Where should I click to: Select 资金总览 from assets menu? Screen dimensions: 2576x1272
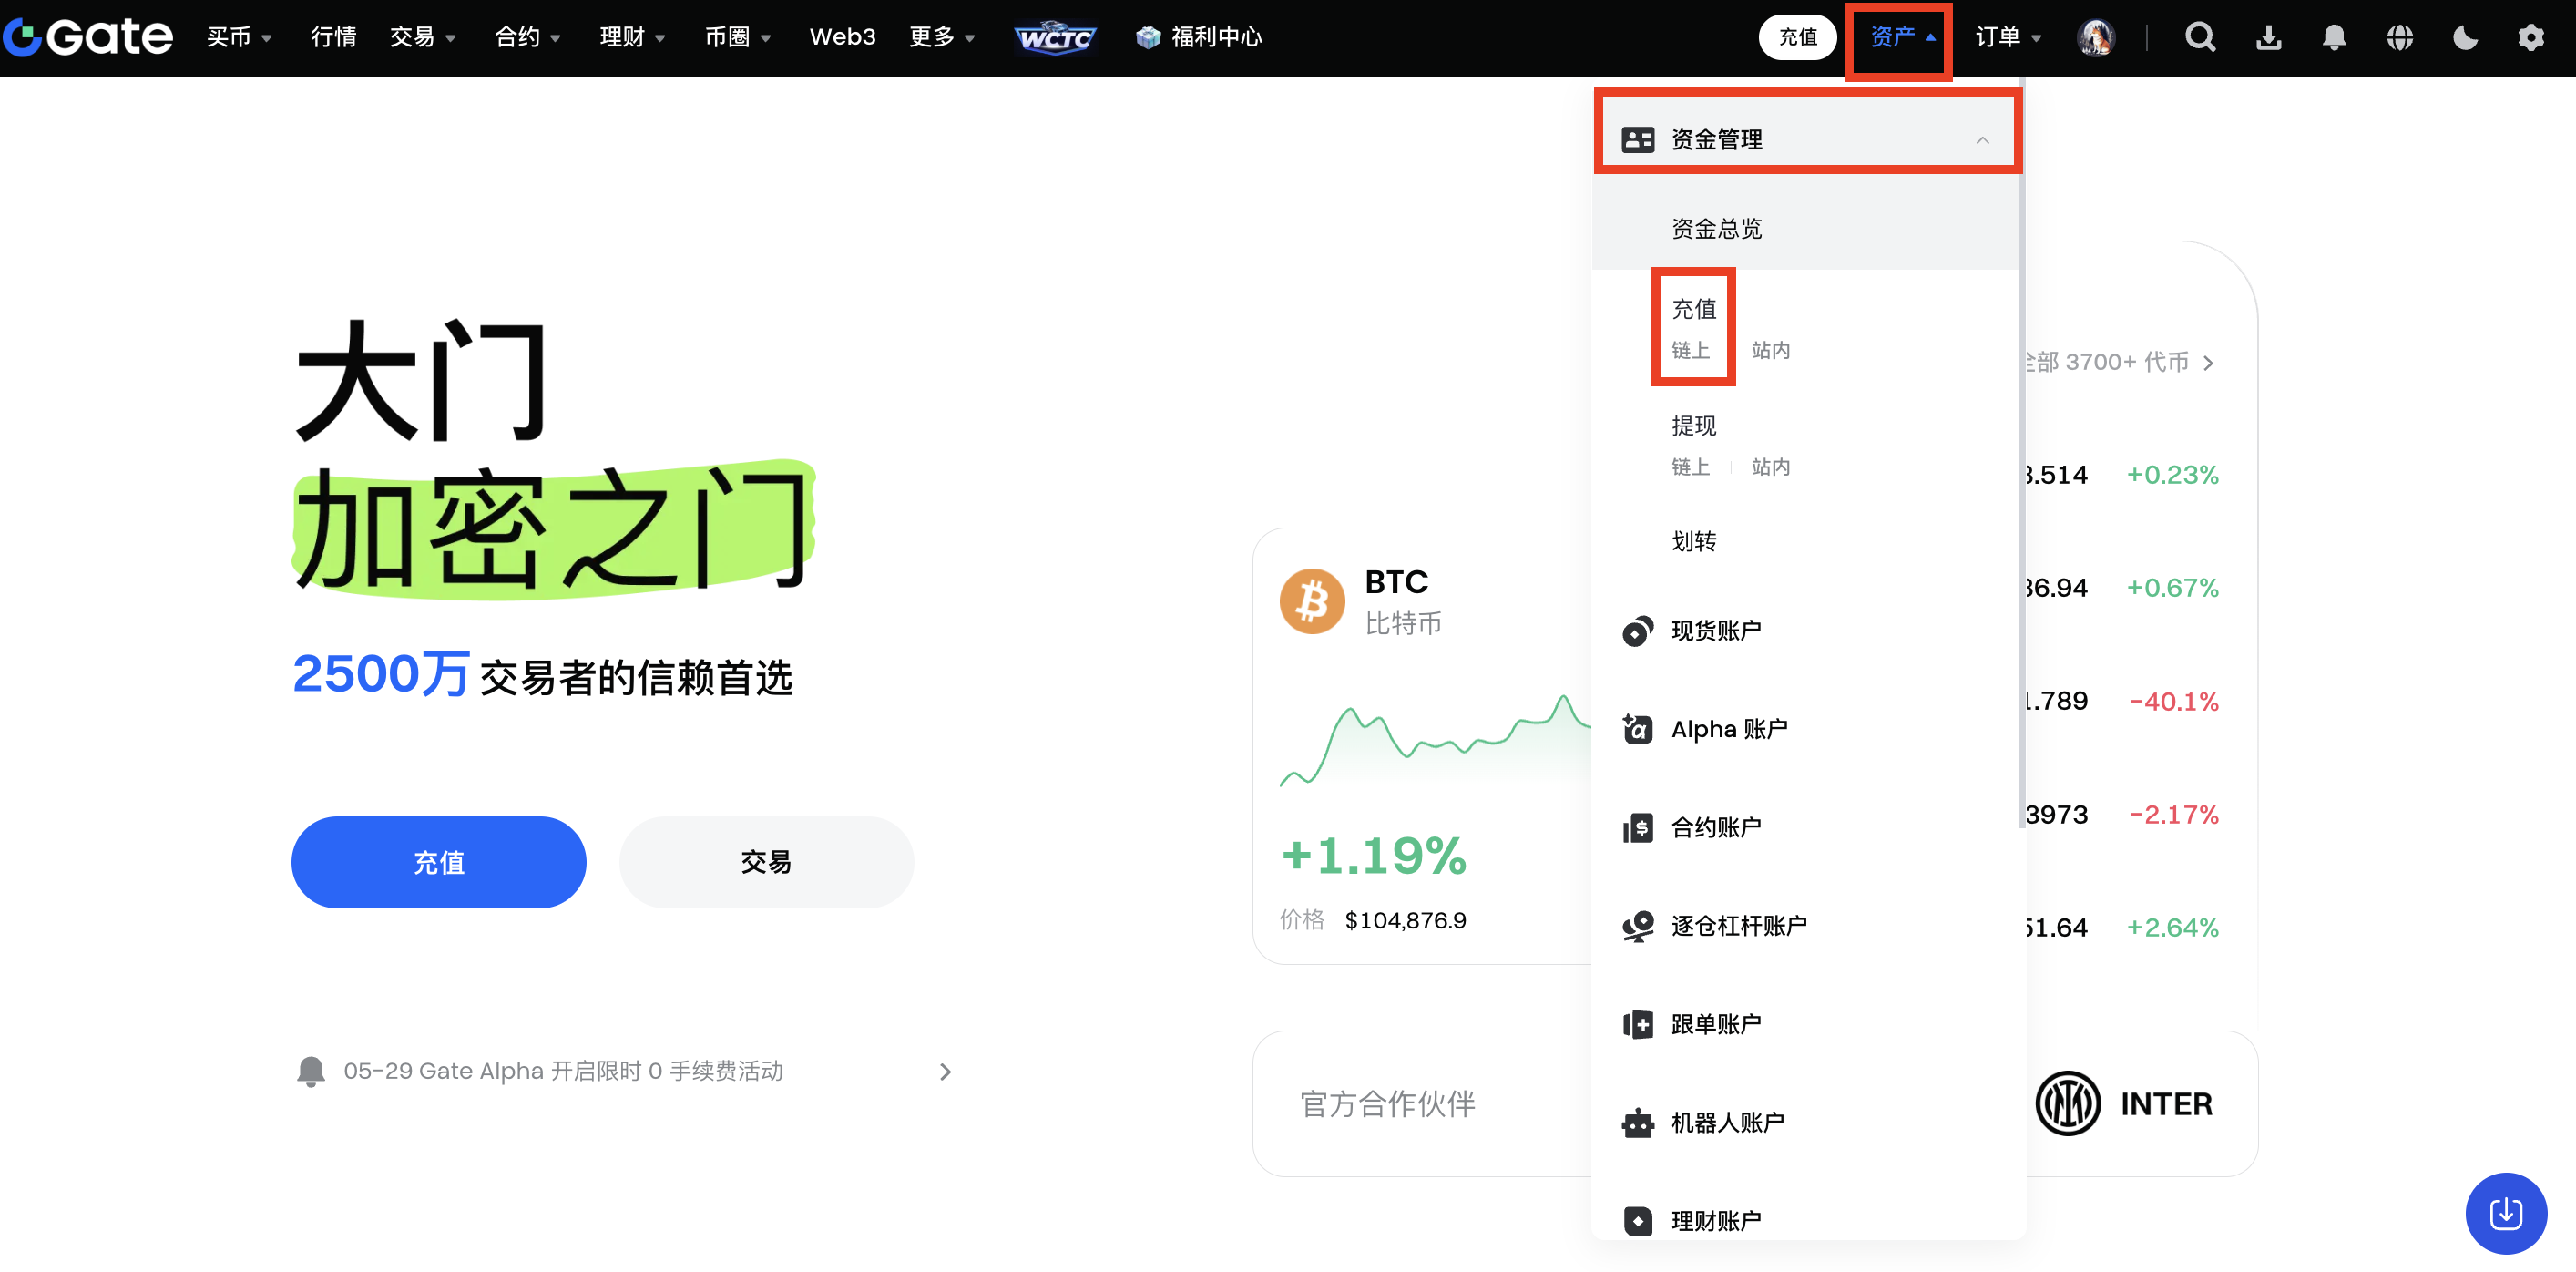tap(1716, 229)
